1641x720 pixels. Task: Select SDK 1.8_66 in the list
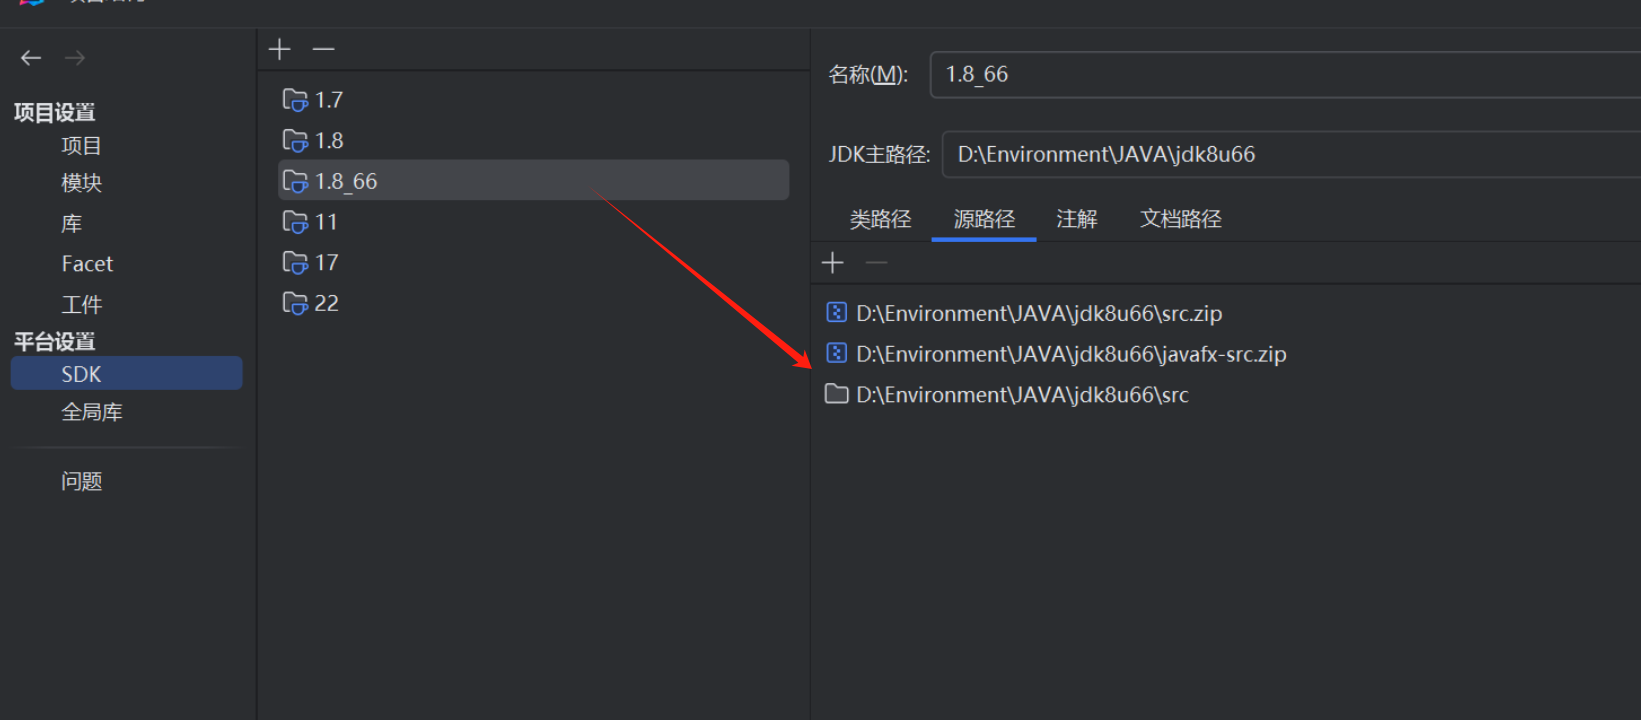point(533,181)
